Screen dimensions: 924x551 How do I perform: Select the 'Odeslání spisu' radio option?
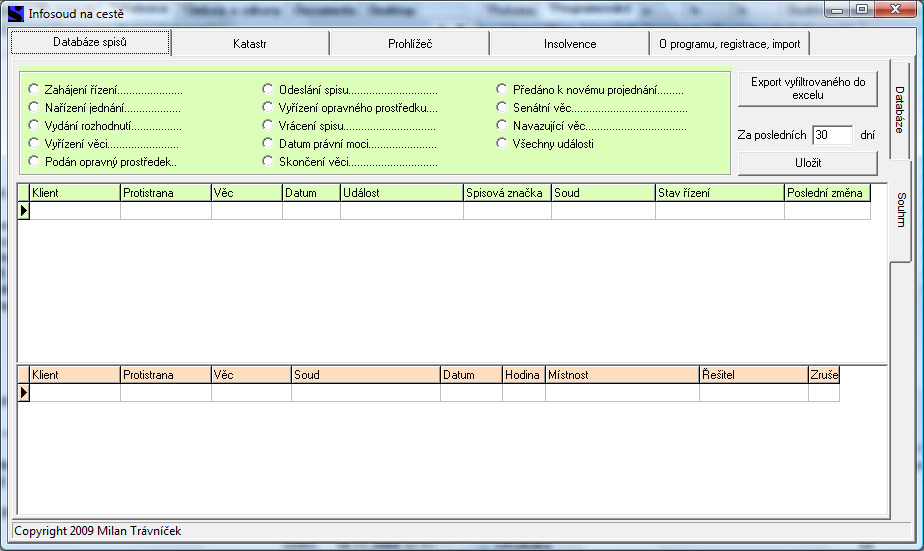pyautogui.click(x=268, y=89)
